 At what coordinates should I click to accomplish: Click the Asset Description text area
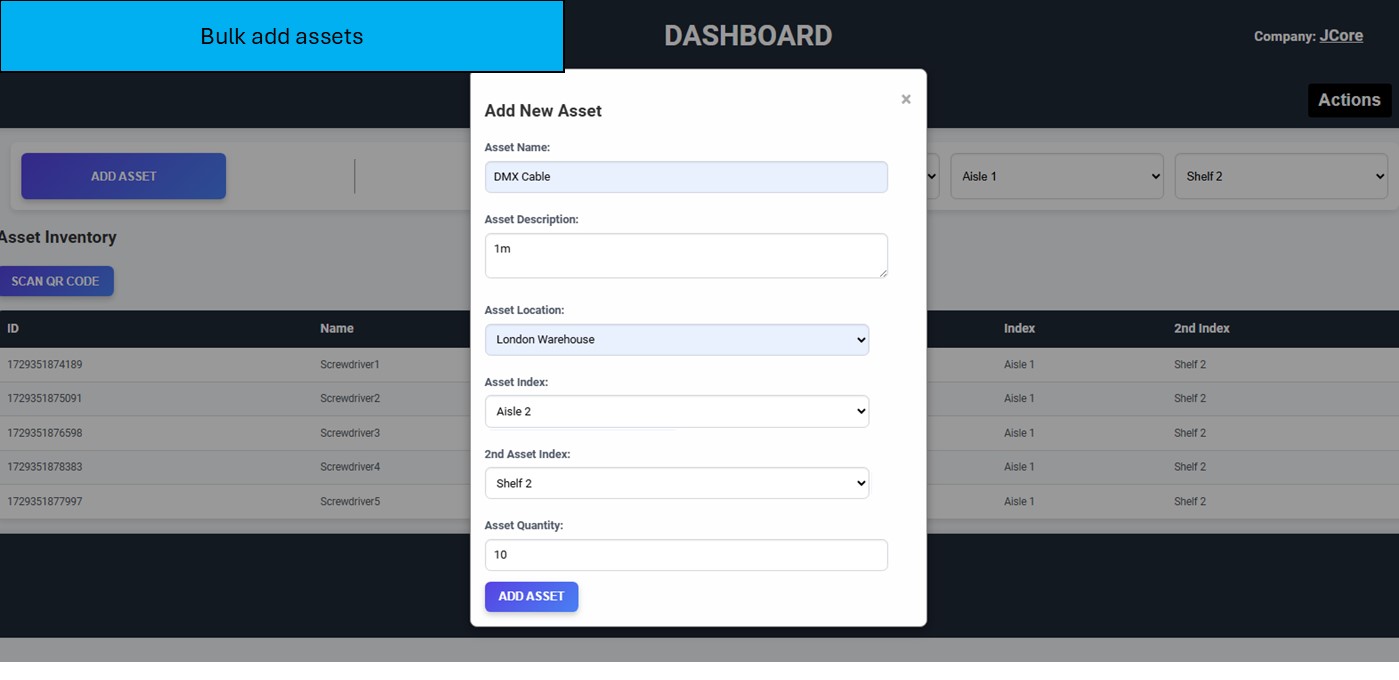[686, 255]
